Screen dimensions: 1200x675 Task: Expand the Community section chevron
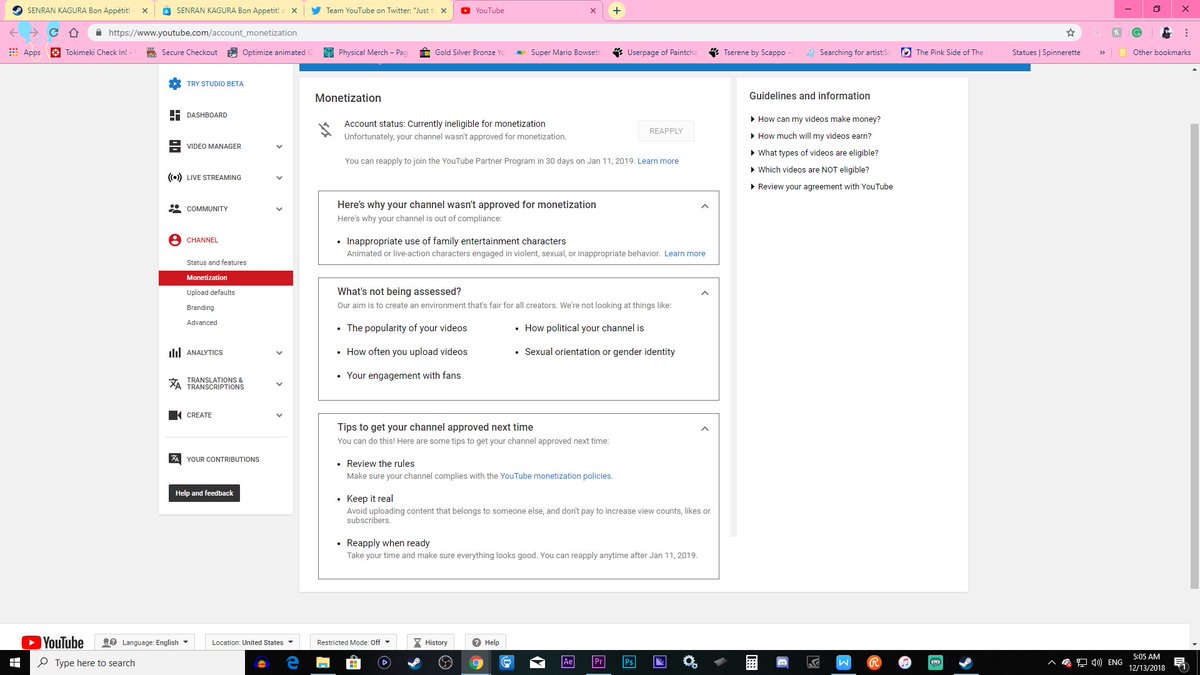tap(279, 209)
